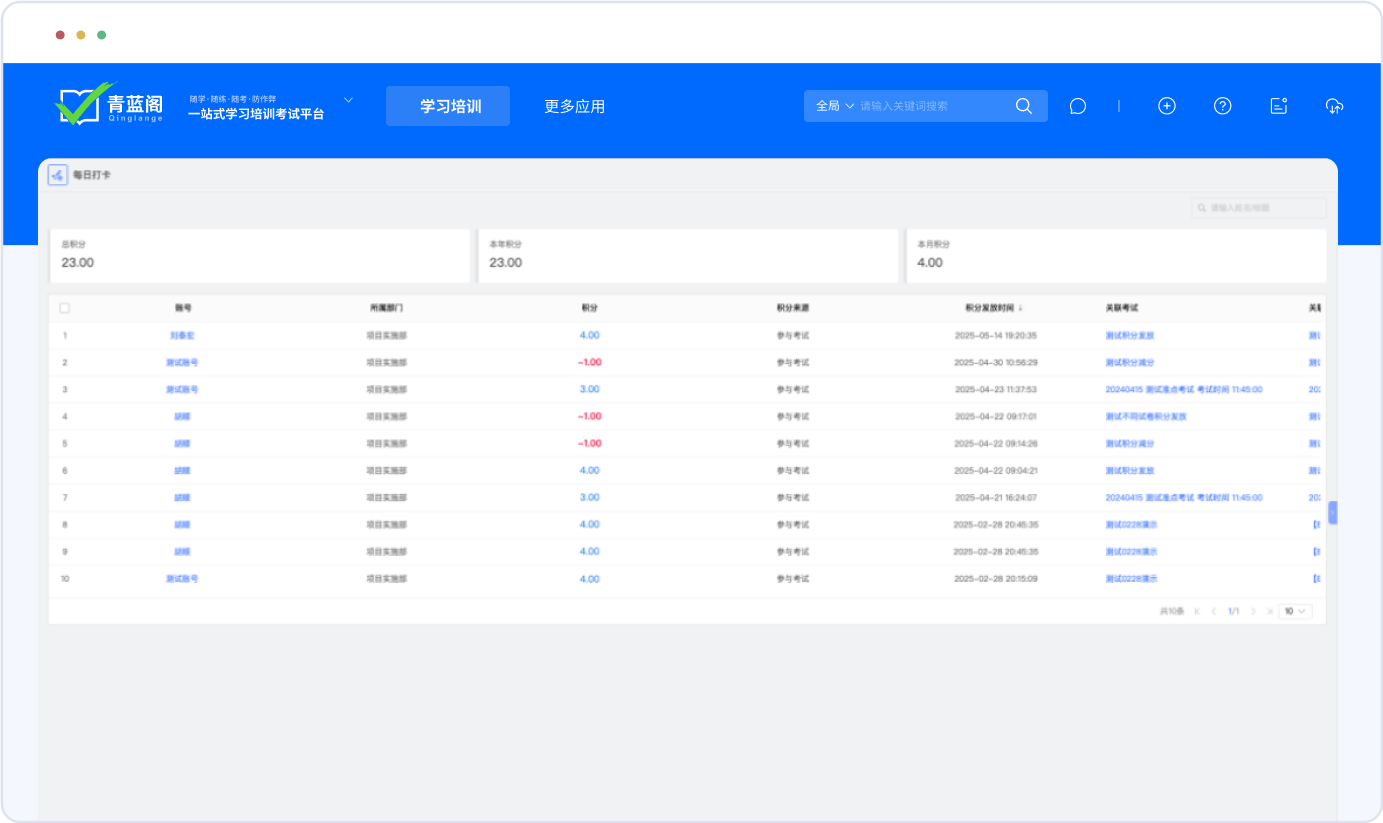Expand the platform switcher chevron beside slogan
This screenshot has width=1383, height=823.
(x=349, y=100)
